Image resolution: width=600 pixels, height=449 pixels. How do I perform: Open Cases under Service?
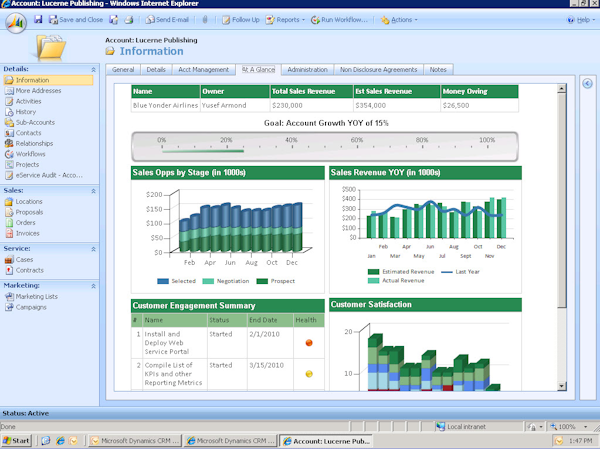coord(25,259)
